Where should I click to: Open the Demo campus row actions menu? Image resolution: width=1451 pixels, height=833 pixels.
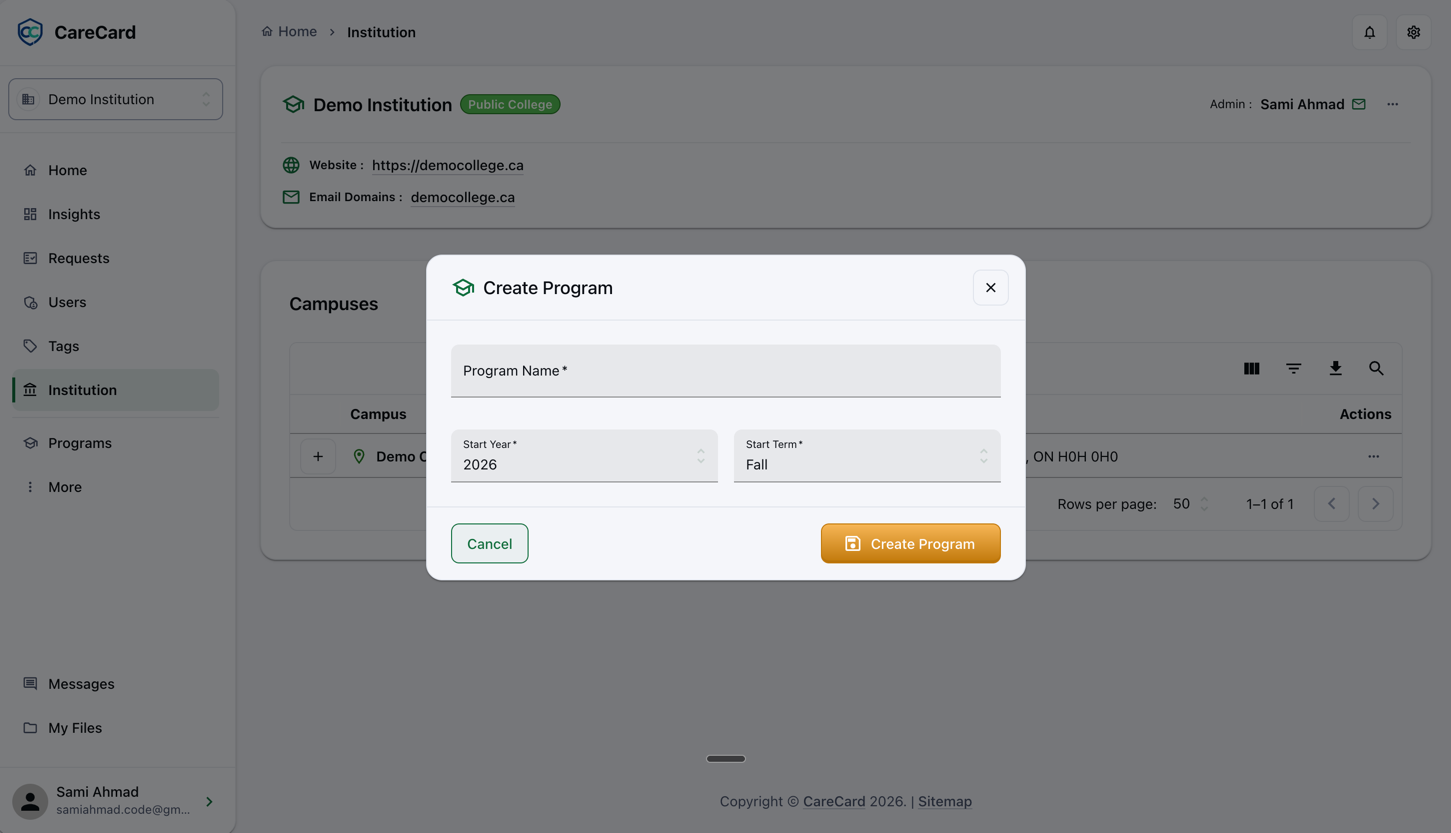pyautogui.click(x=1373, y=457)
